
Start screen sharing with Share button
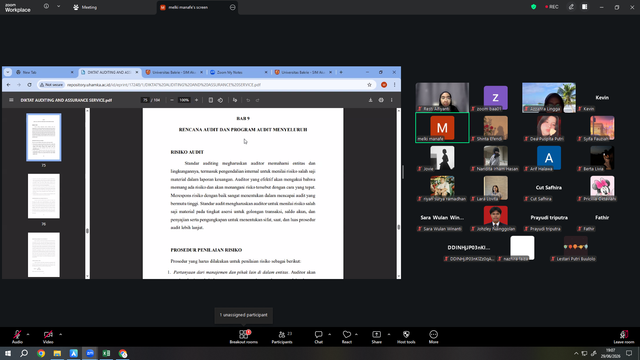coord(376,337)
